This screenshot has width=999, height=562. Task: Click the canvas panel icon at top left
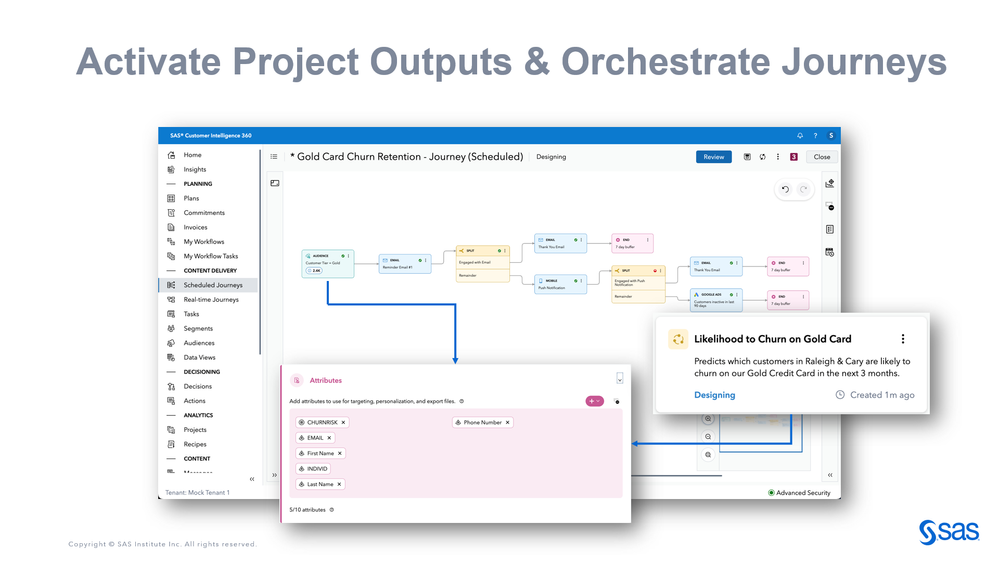[x=275, y=184]
